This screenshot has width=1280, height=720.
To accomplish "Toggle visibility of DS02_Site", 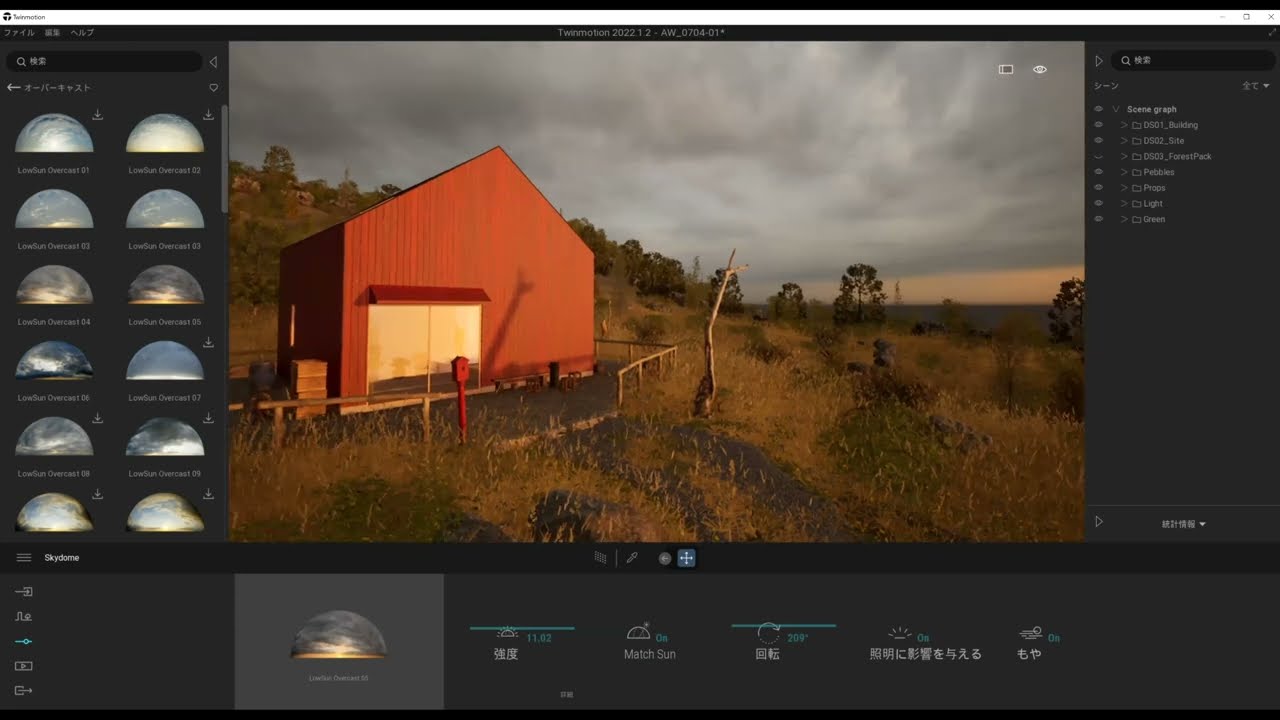I will pos(1098,141).
